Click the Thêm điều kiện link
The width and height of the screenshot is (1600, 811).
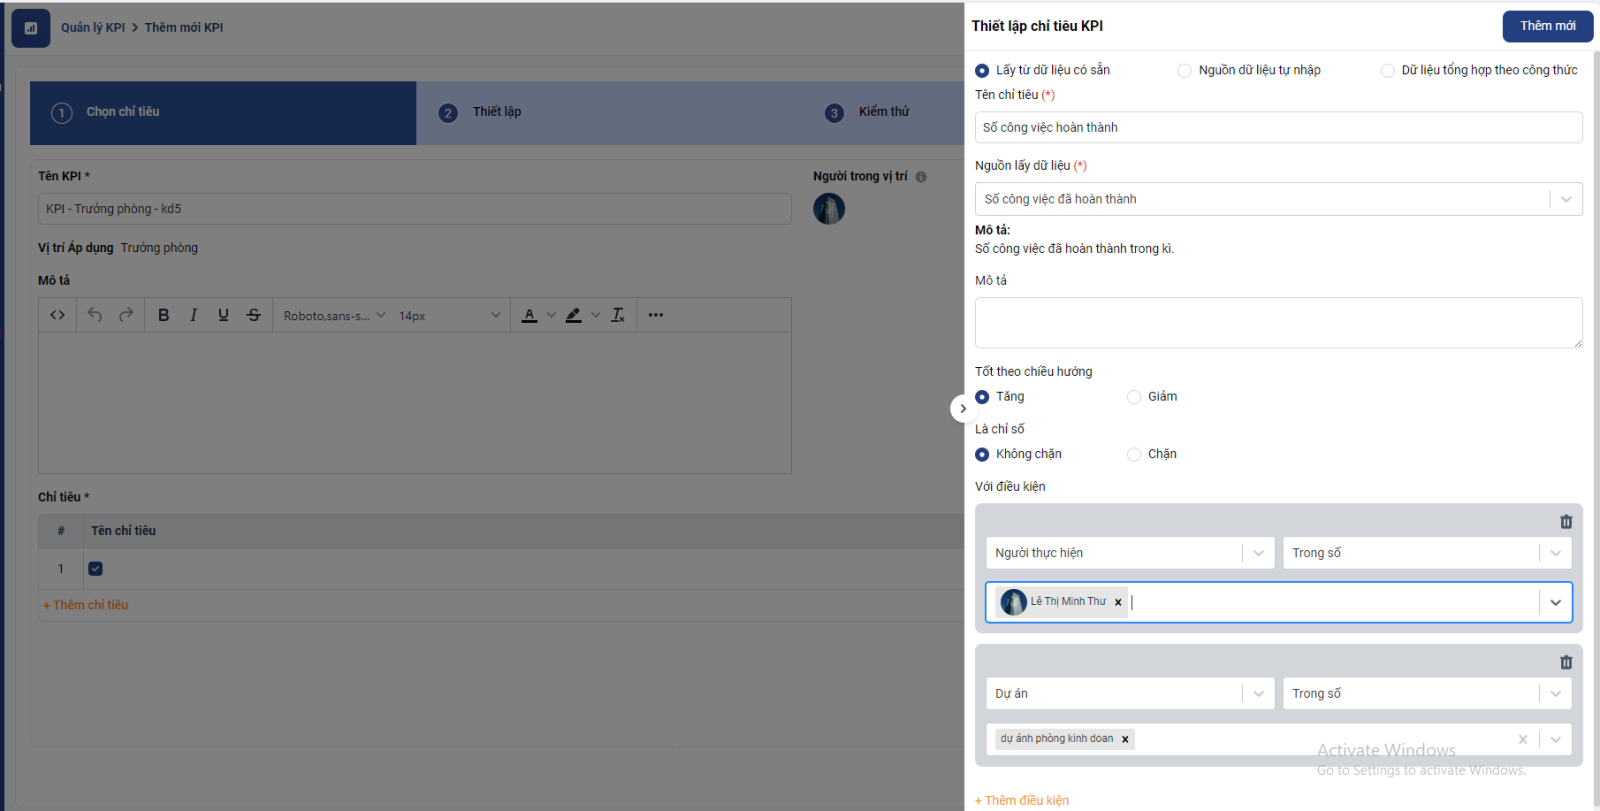(x=1022, y=800)
